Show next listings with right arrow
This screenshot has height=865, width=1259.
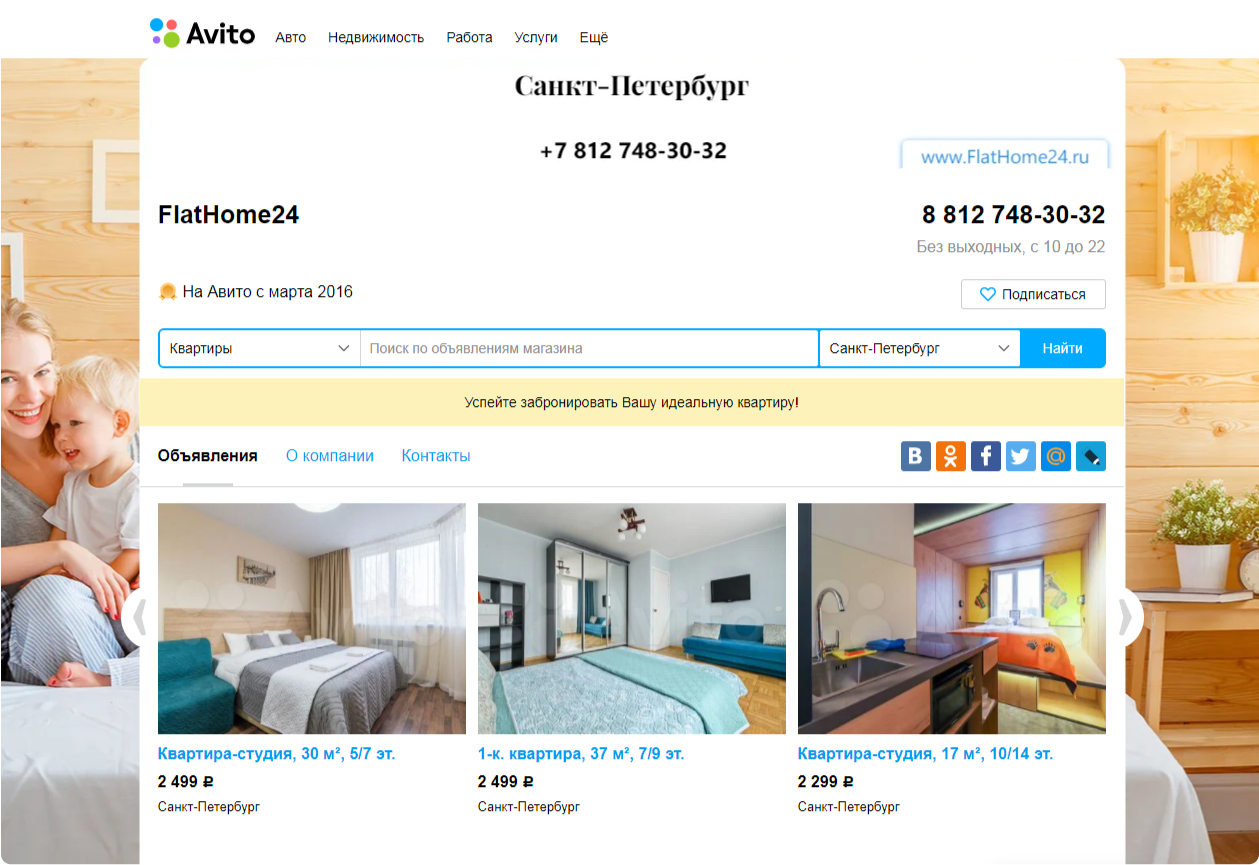click(1127, 618)
